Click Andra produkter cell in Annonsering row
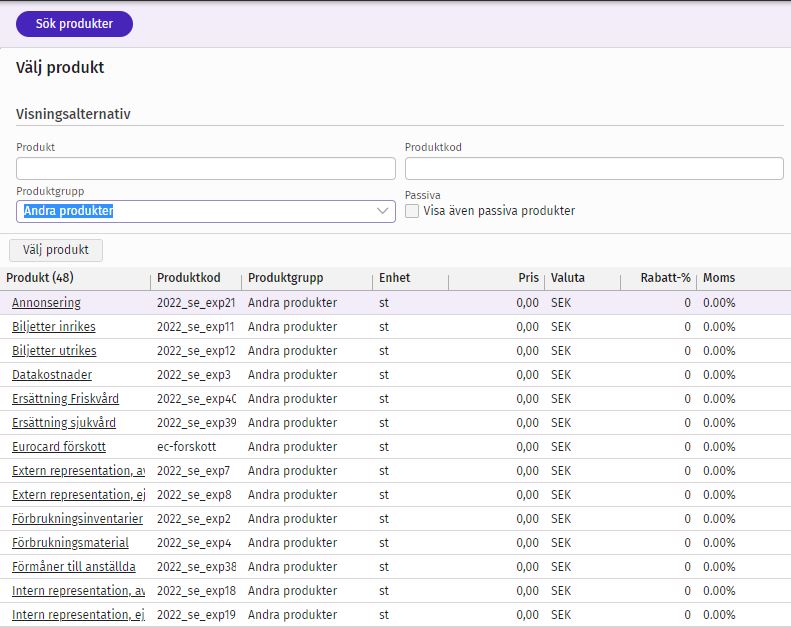Screen dimensions: 791x627 (x=292, y=303)
